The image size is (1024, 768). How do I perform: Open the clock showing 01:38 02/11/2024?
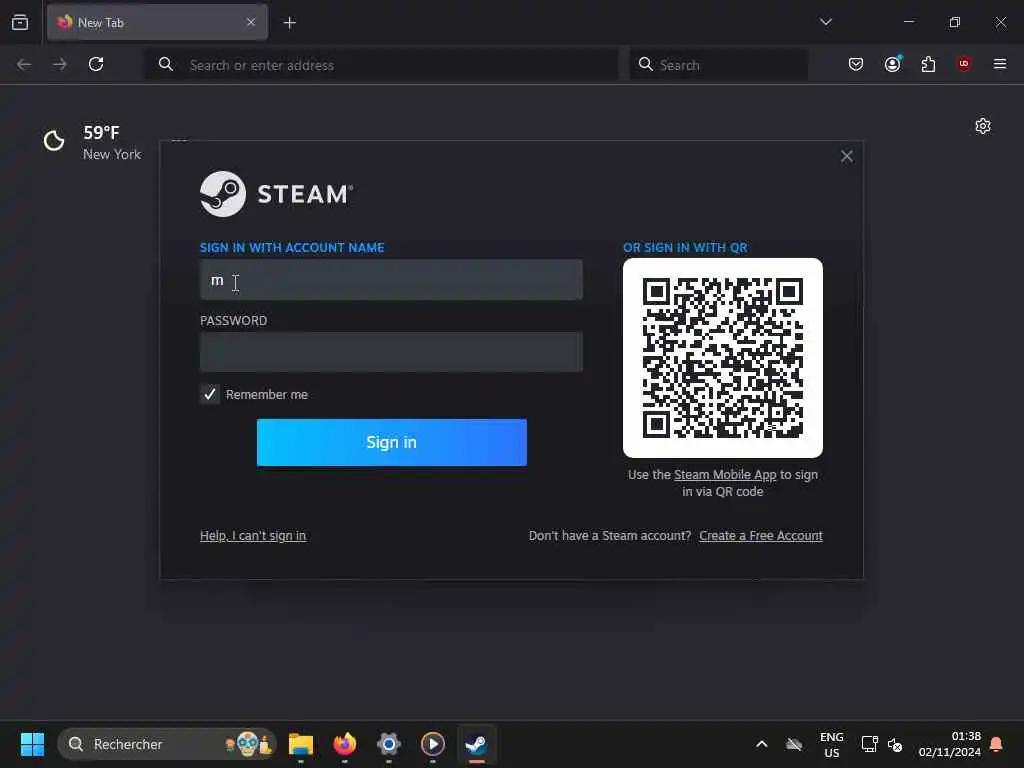click(x=950, y=744)
